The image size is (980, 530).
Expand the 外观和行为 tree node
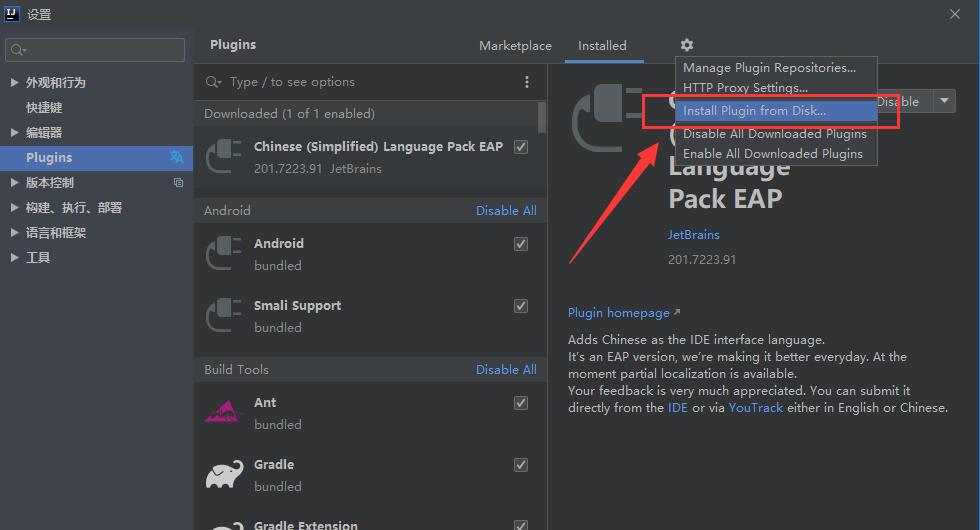14,82
